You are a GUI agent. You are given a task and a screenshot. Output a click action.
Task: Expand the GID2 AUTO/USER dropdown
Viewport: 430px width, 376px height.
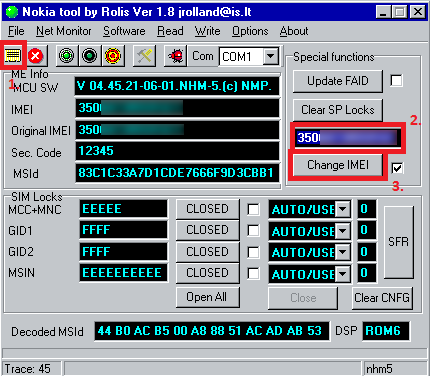[342, 252]
